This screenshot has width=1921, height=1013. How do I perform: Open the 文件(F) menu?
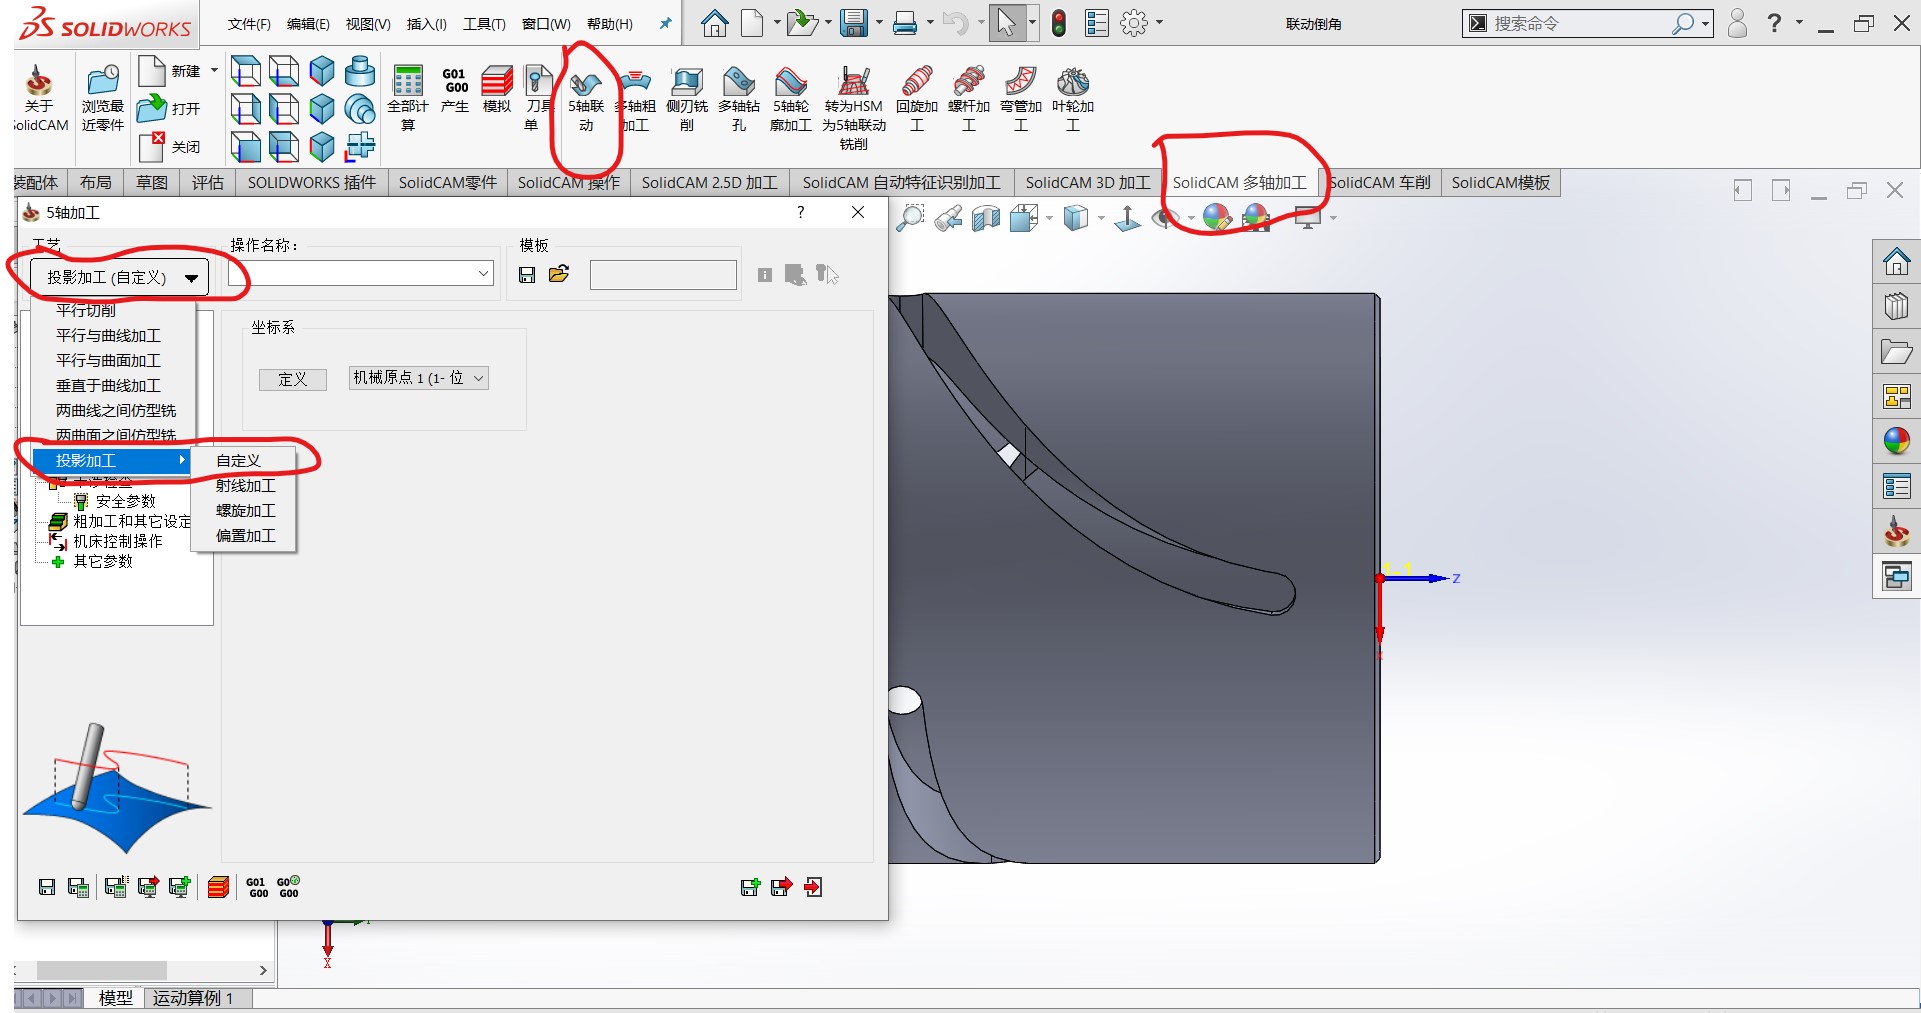tap(249, 24)
